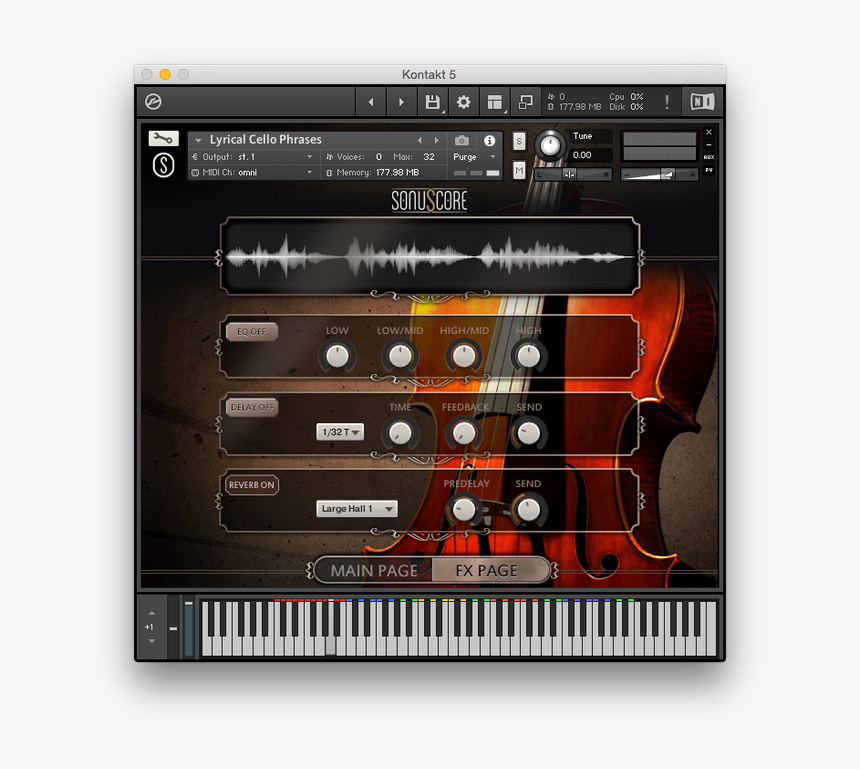Click the Max voices value 32
This screenshot has width=860, height=769.
428,157
